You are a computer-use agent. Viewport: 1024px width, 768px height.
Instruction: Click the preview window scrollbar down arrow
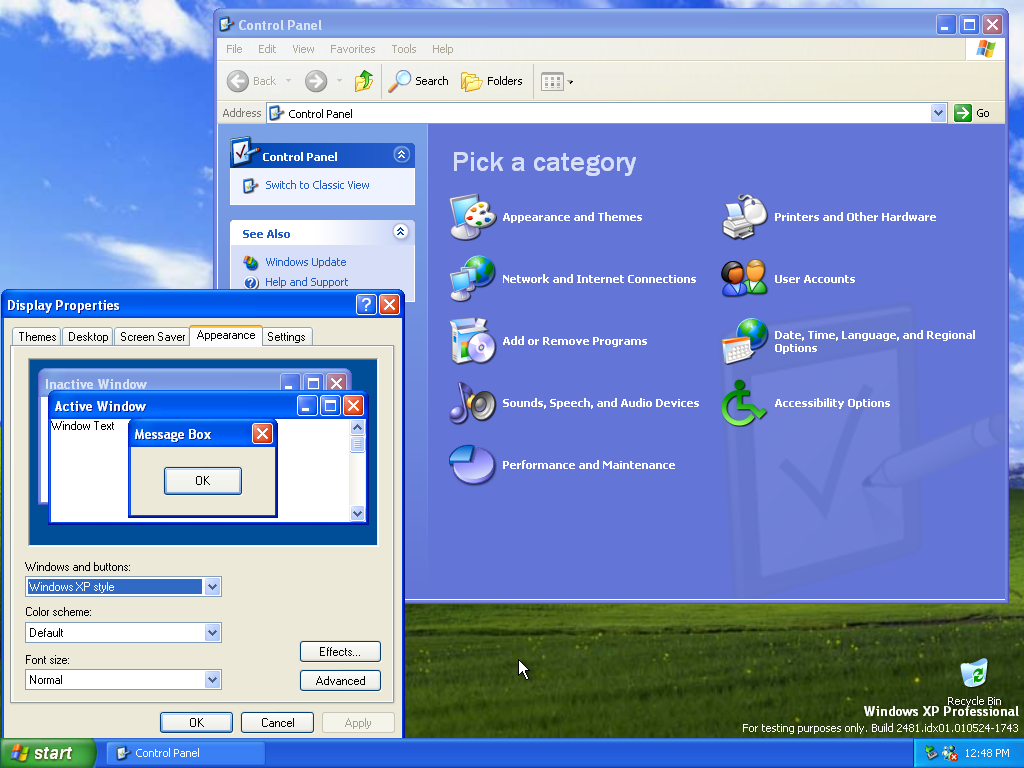click(x=357, y=513)
